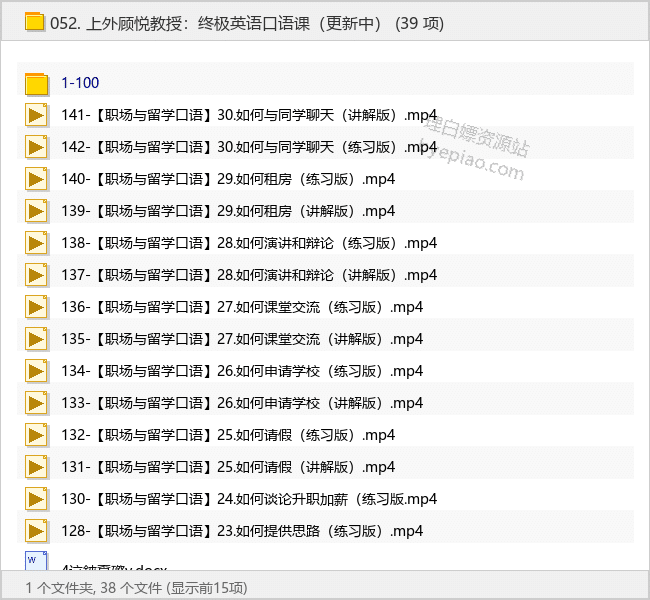Screen dimensions: 650x600
Task: Select file name 135- 27.如何课堂交流（讲解版）.mp4
Action: tap(242, 339)
